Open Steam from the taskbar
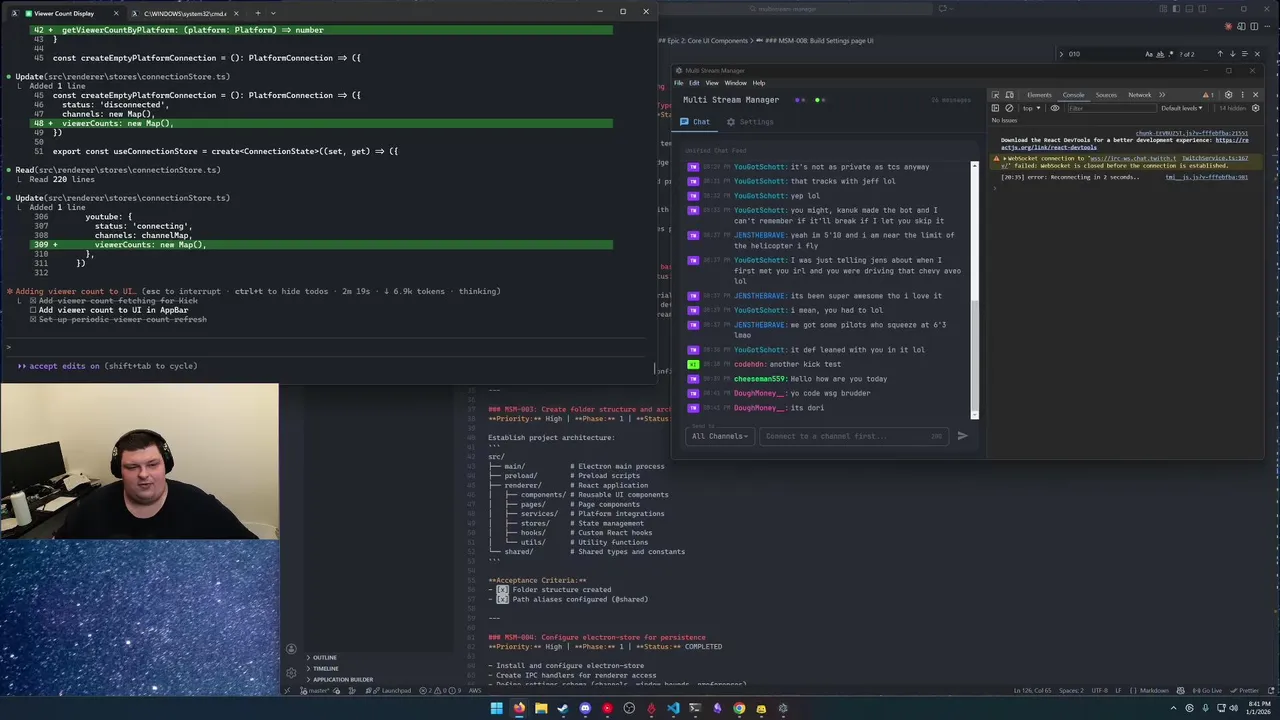 563,708
